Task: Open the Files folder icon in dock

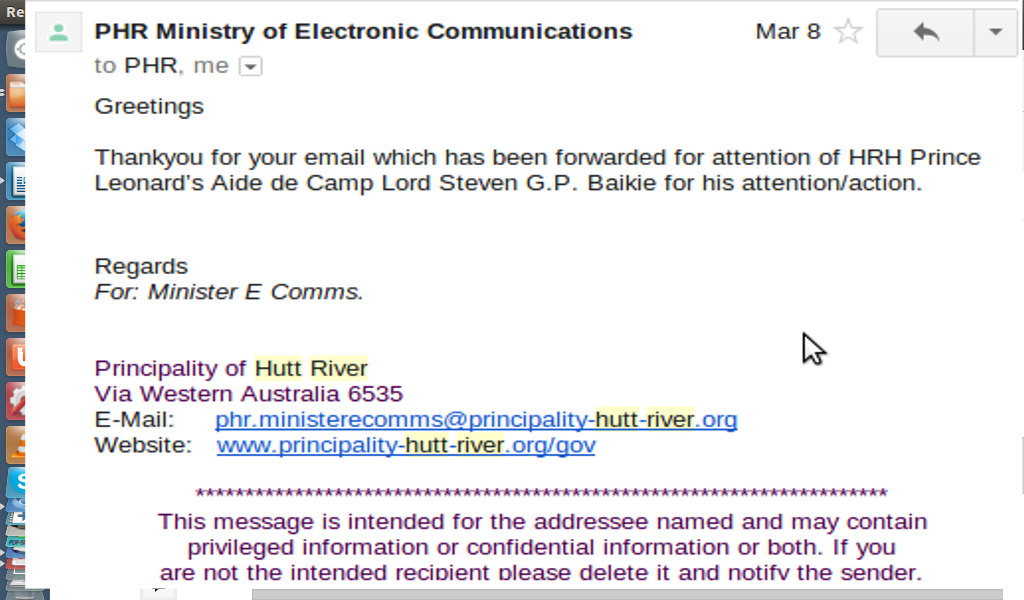Action: 14,94
